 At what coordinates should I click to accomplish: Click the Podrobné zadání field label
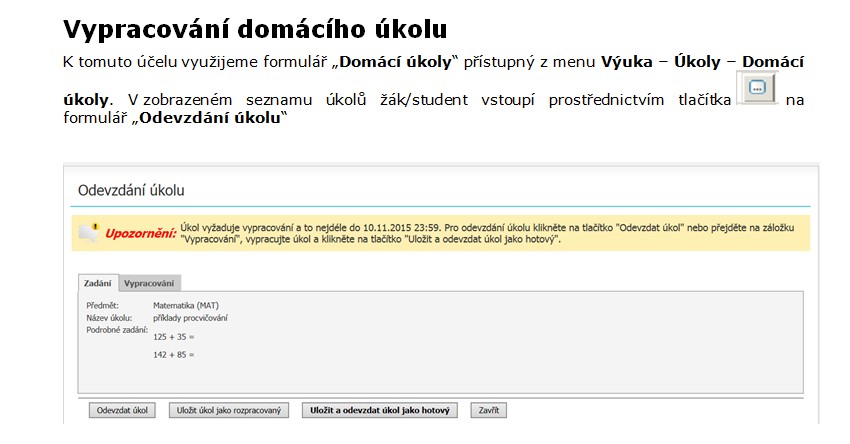[x=117, y=329]
